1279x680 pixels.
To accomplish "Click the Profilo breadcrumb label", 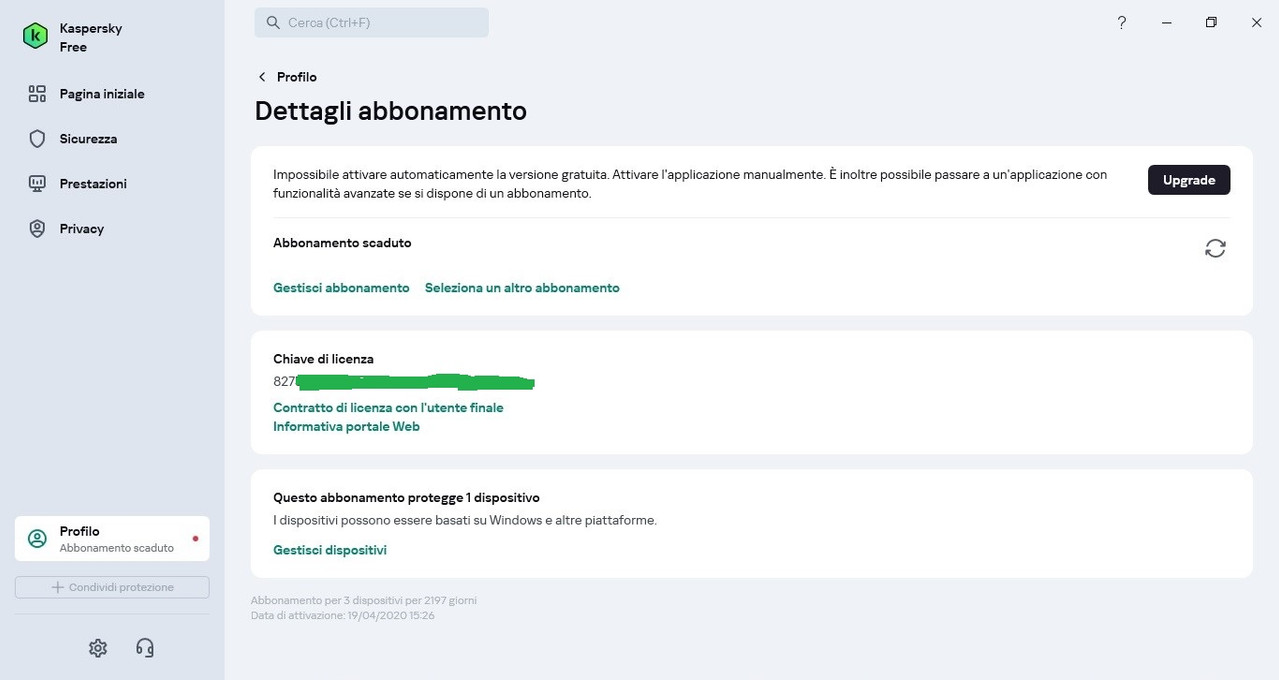I will [x=297, y=77].
